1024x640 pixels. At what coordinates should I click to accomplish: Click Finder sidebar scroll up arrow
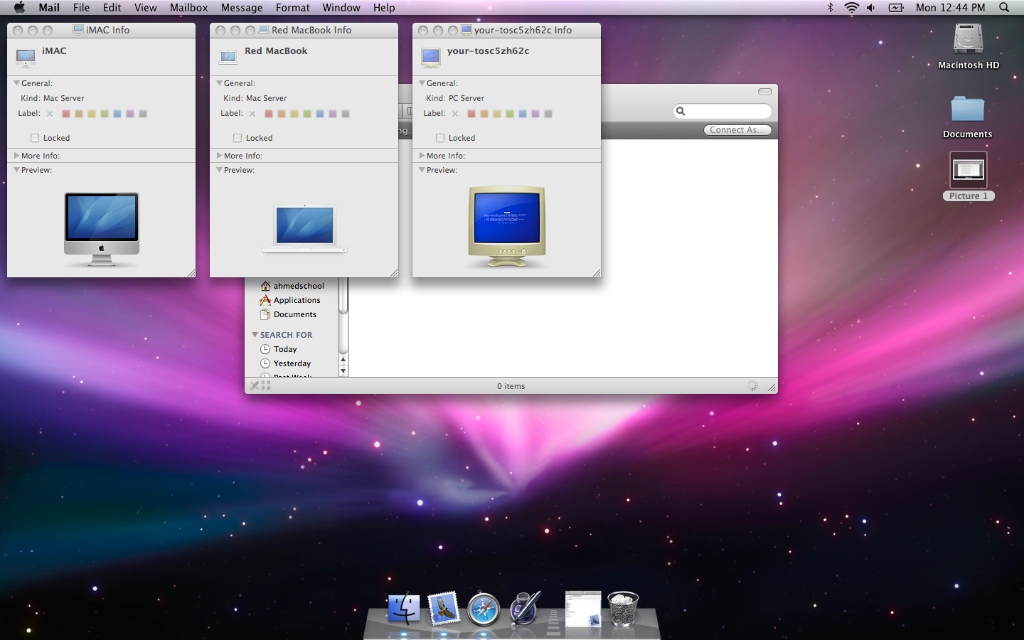click(x=344, y=360)
